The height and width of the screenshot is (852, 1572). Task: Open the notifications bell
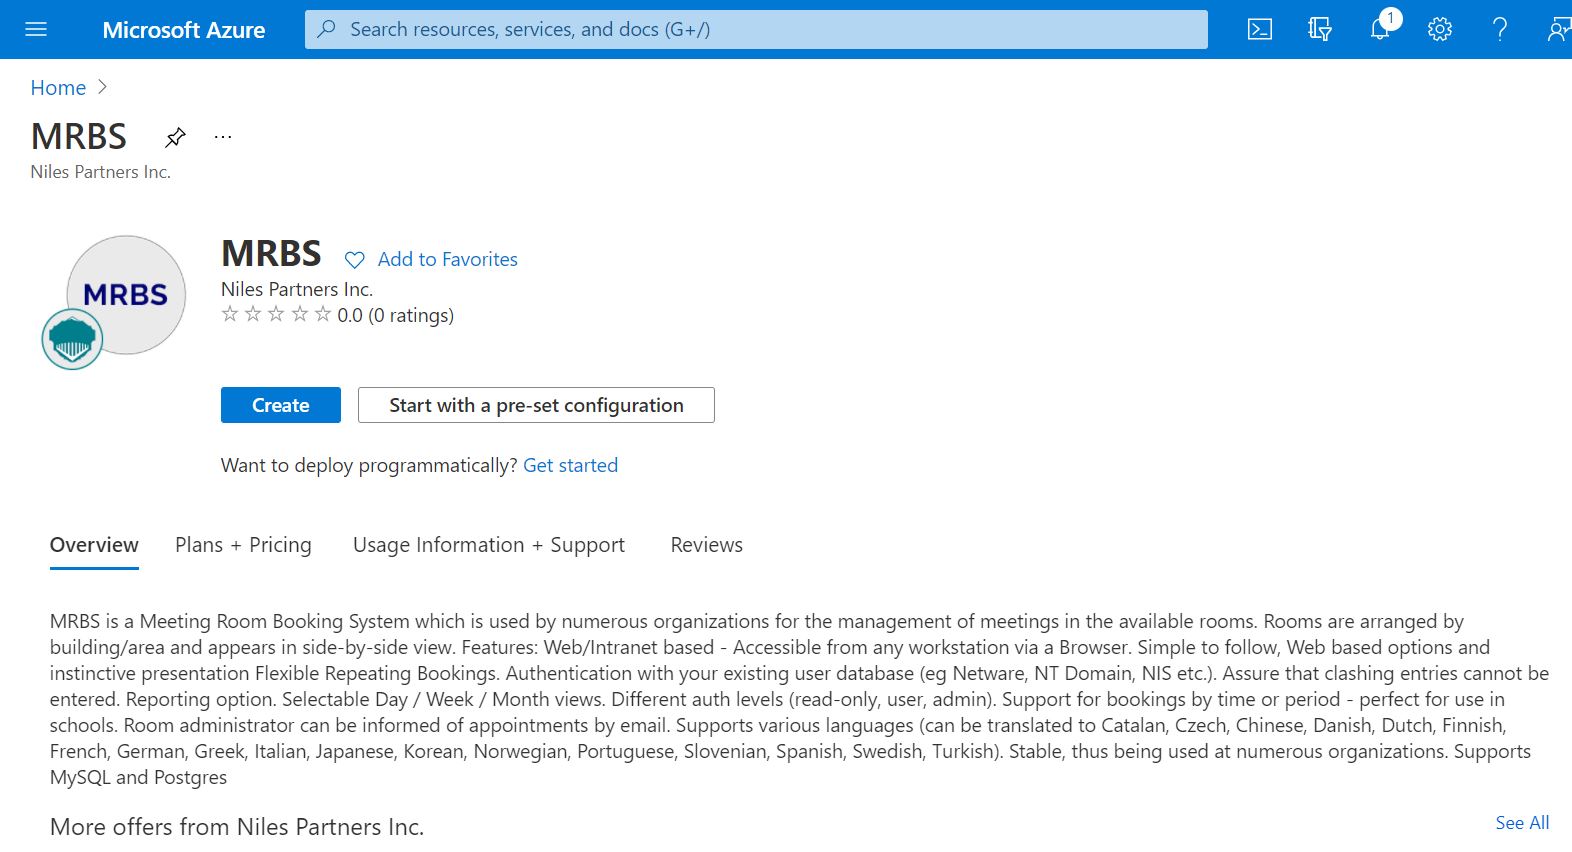(1380, 29)
